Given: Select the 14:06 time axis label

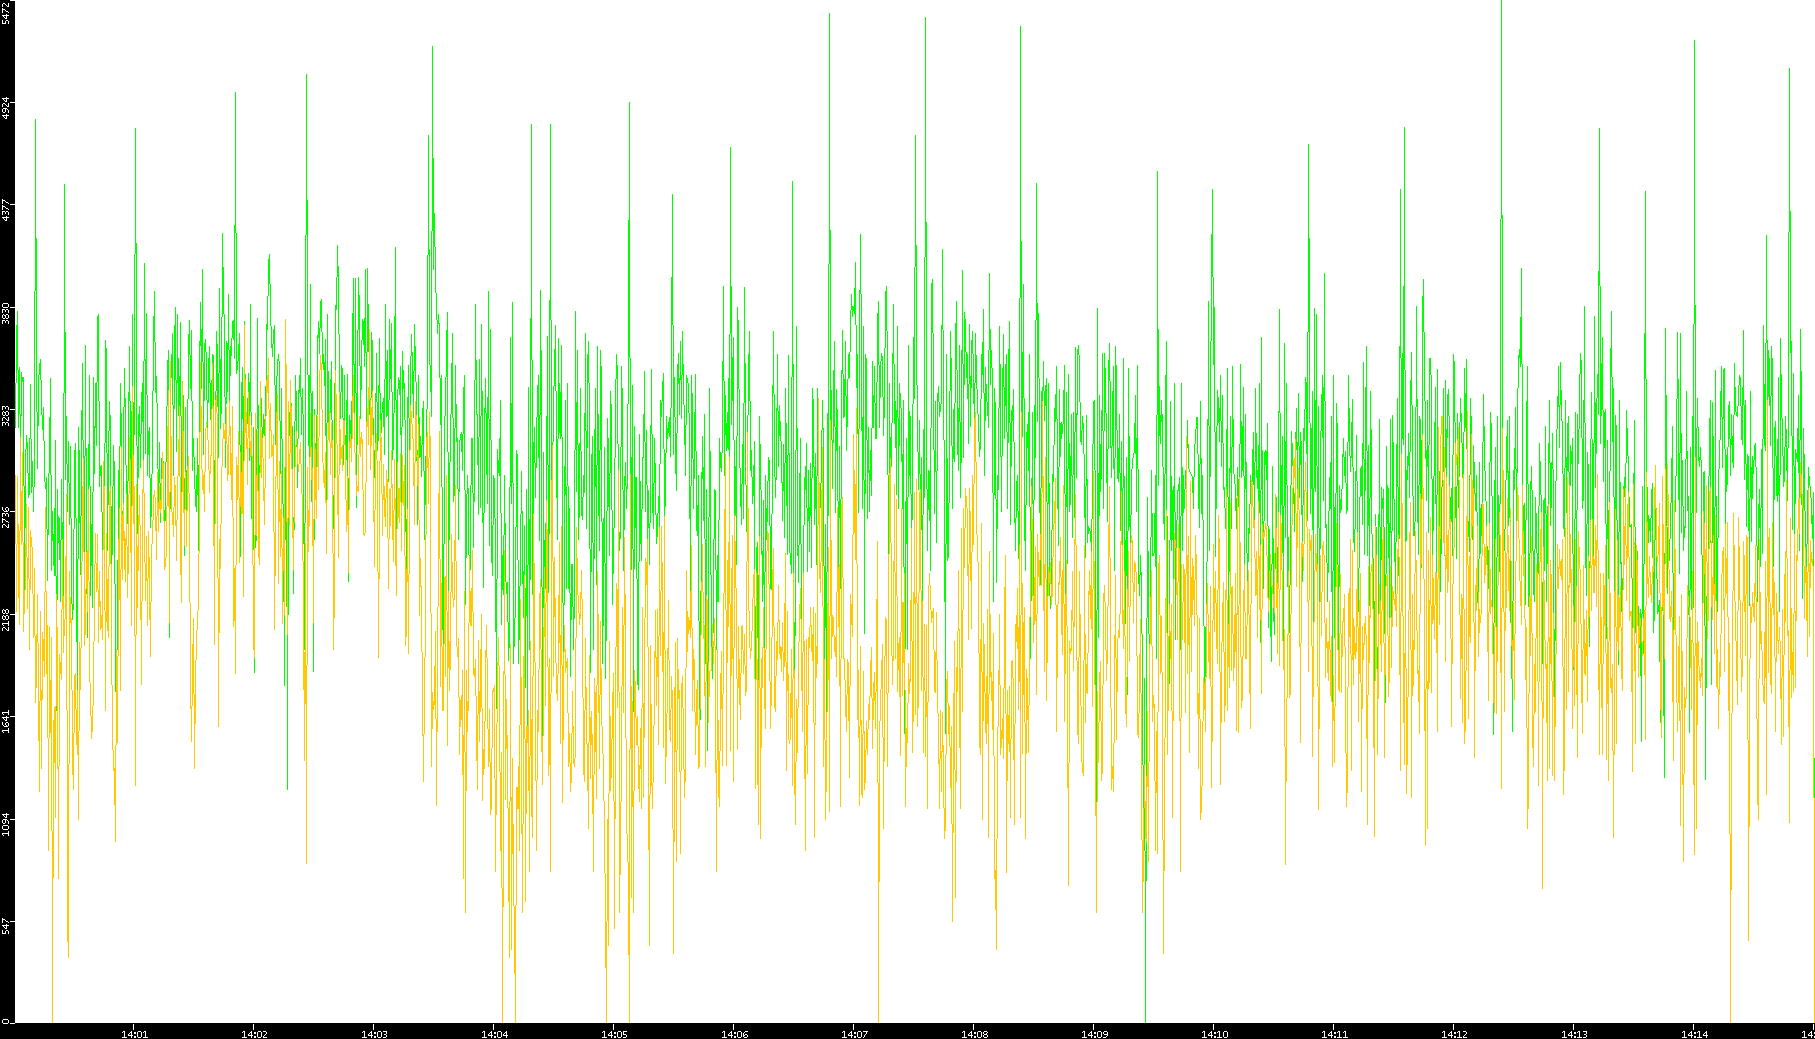Looking at the screenshot, I should (735, 1033).
